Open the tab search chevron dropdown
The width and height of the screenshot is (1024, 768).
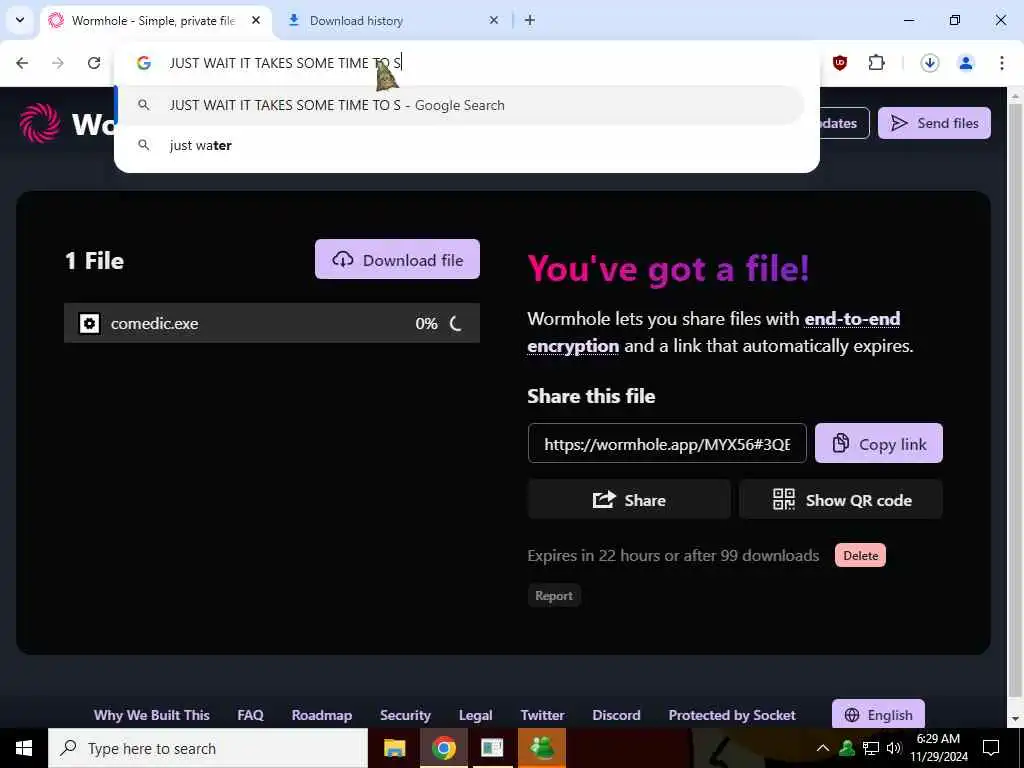click(x=20, y=20)
